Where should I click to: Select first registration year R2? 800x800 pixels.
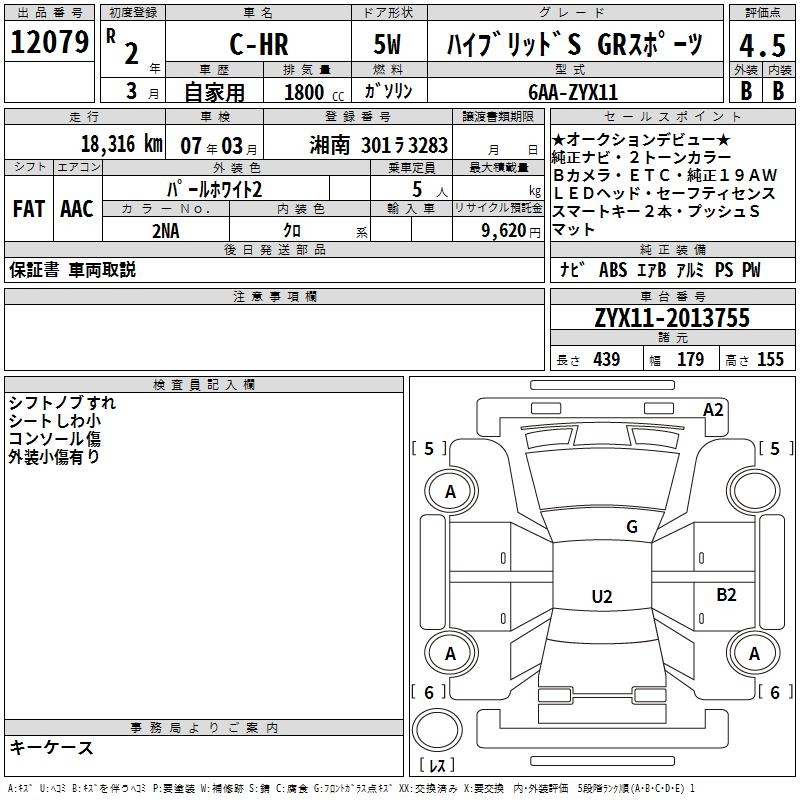coord(123,45)
